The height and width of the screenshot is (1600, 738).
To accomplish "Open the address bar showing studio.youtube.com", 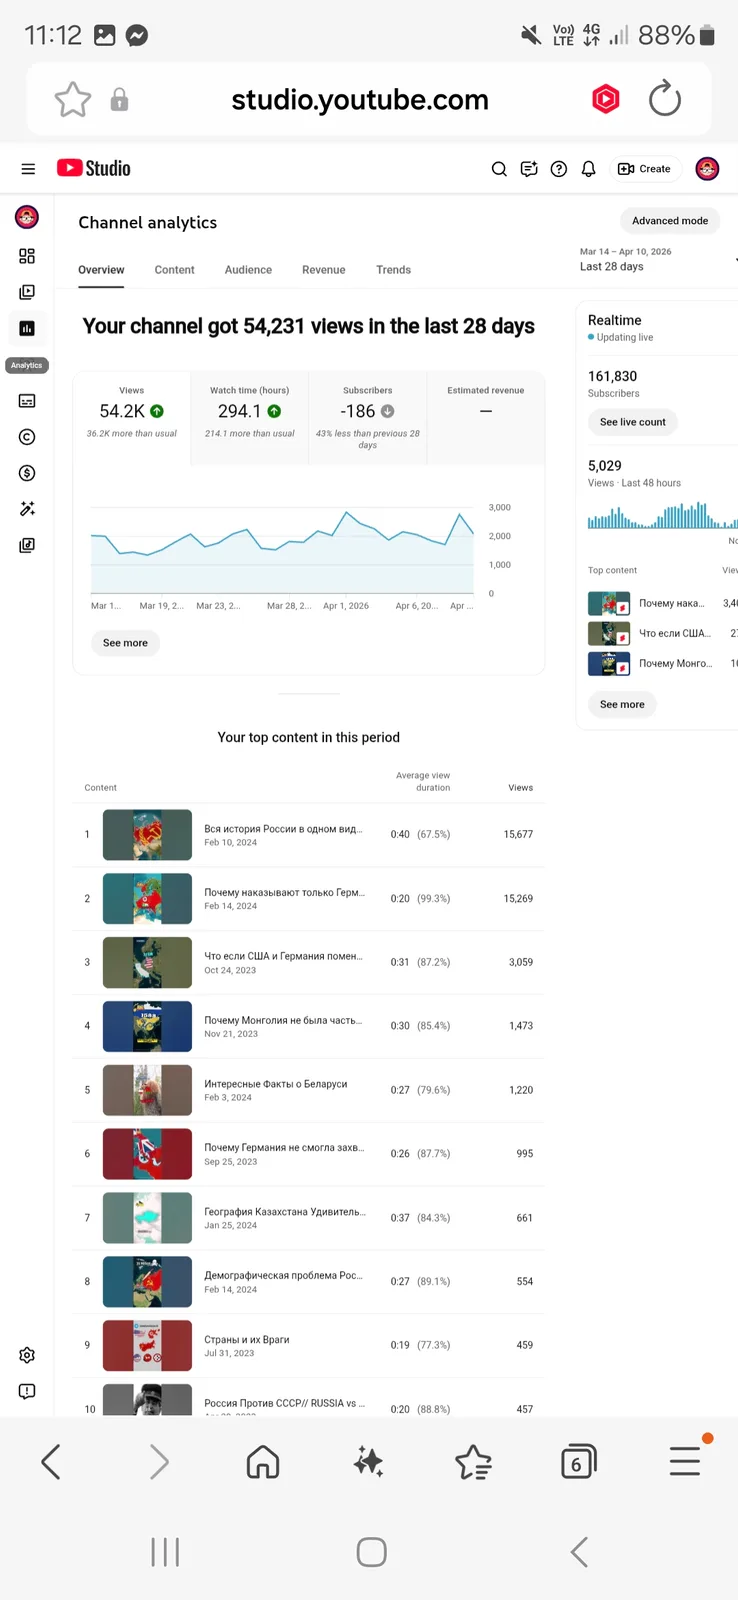I will coord(360,100).
